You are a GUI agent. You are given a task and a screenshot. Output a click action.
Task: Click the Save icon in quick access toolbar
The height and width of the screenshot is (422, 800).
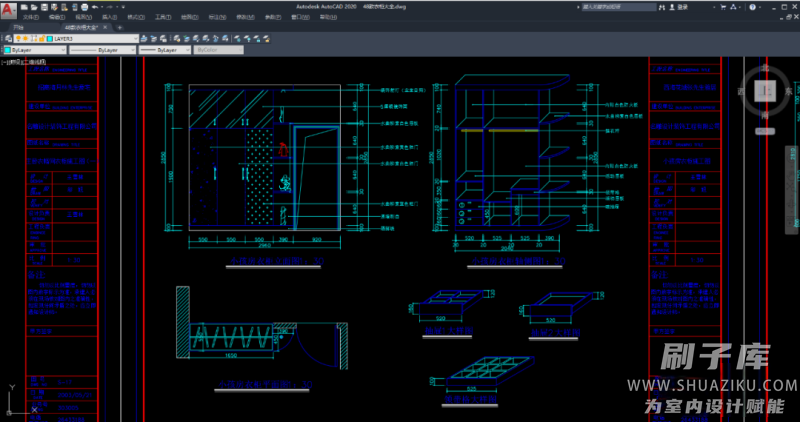pyautogui.click(x=46, y=6)
